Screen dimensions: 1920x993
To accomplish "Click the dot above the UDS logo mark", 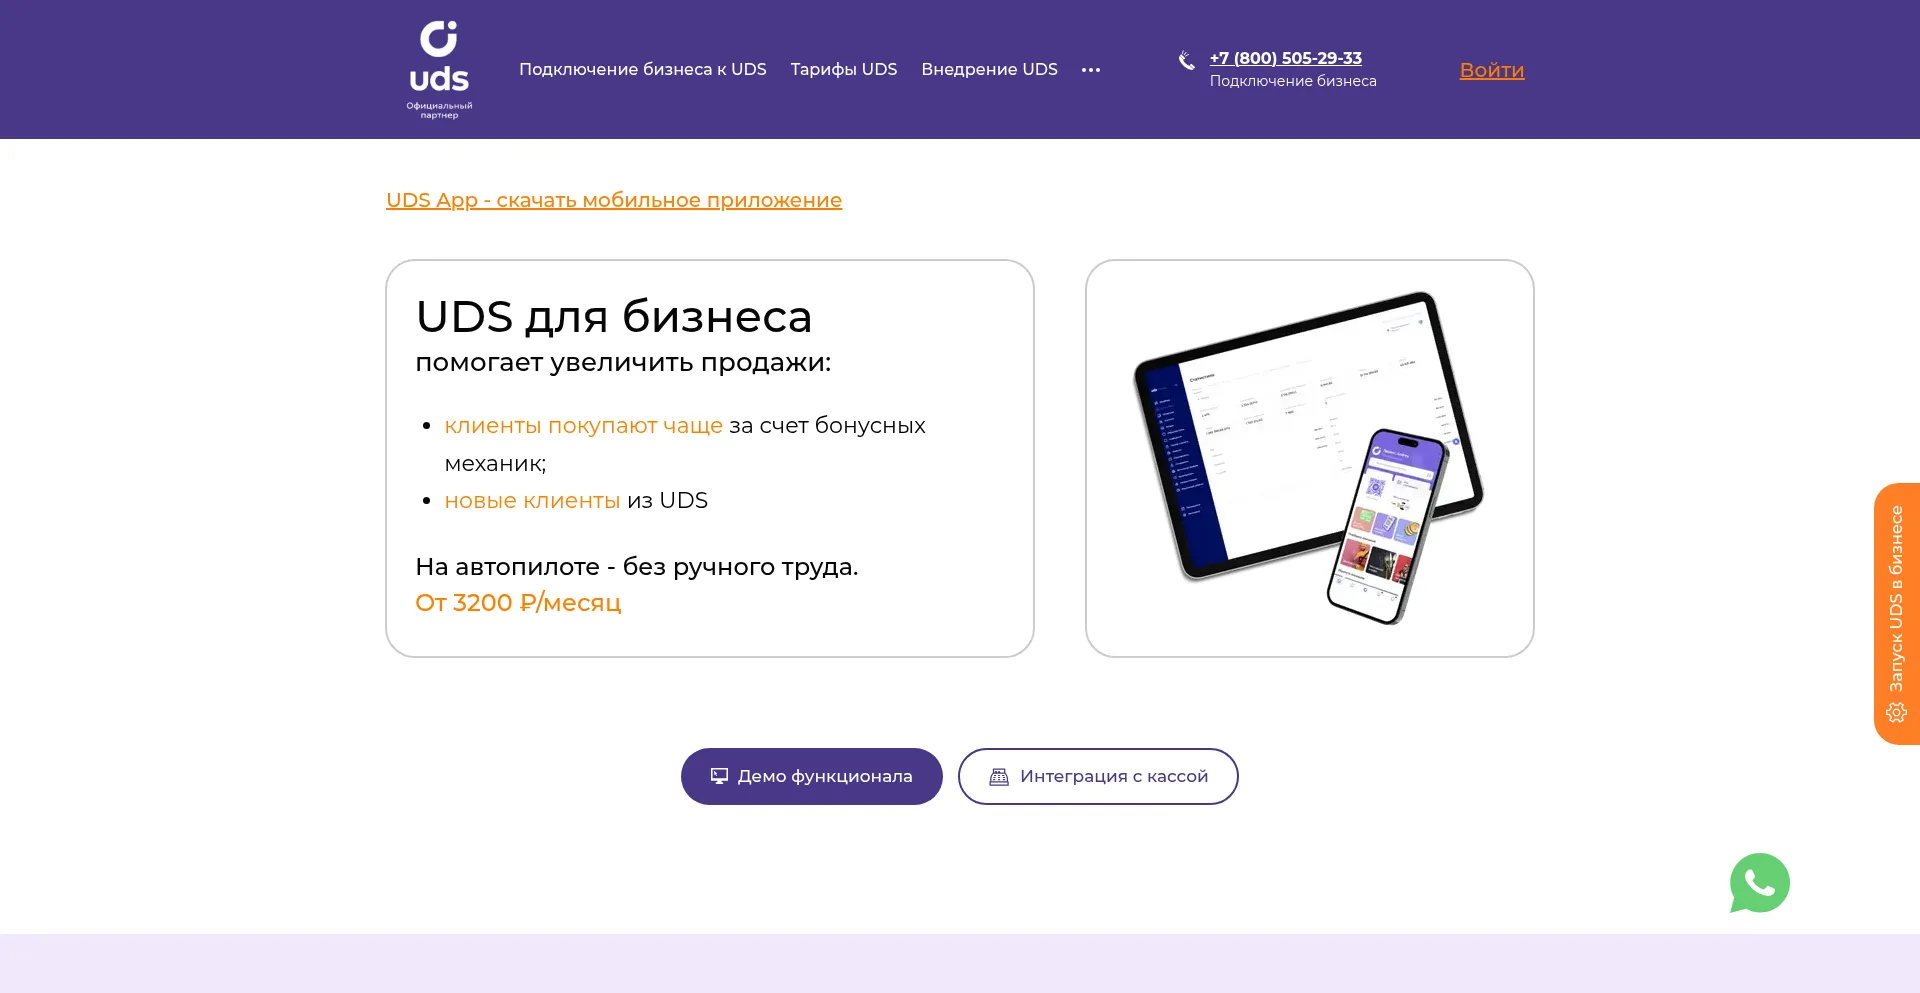I will pyautogui.click(x=453, y=23).
